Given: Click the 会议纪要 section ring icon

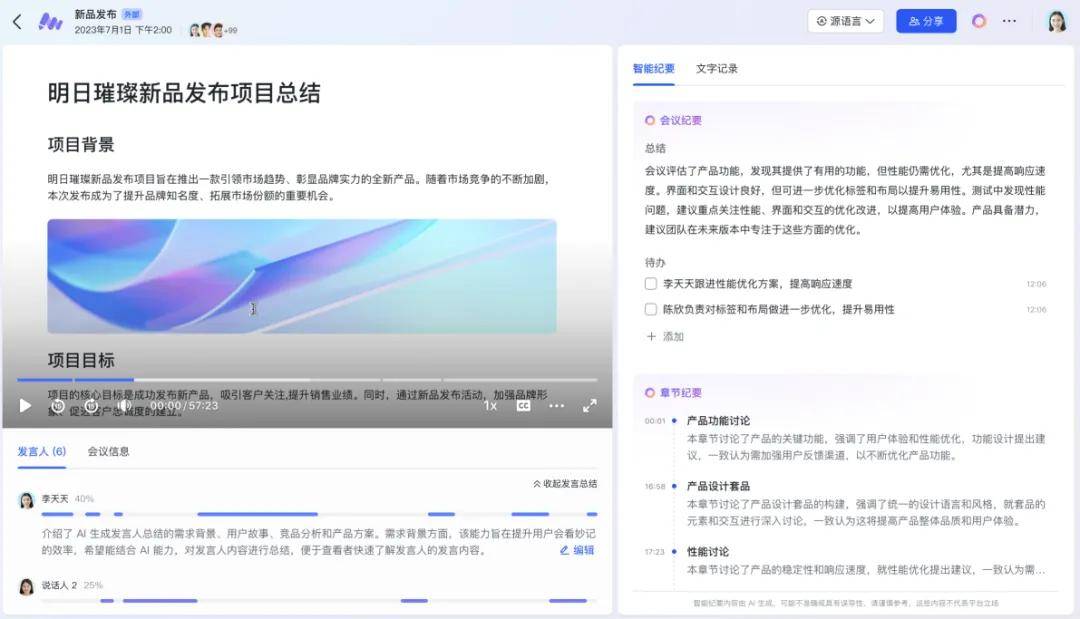Looking at the screenshot, I should point(650,120).
